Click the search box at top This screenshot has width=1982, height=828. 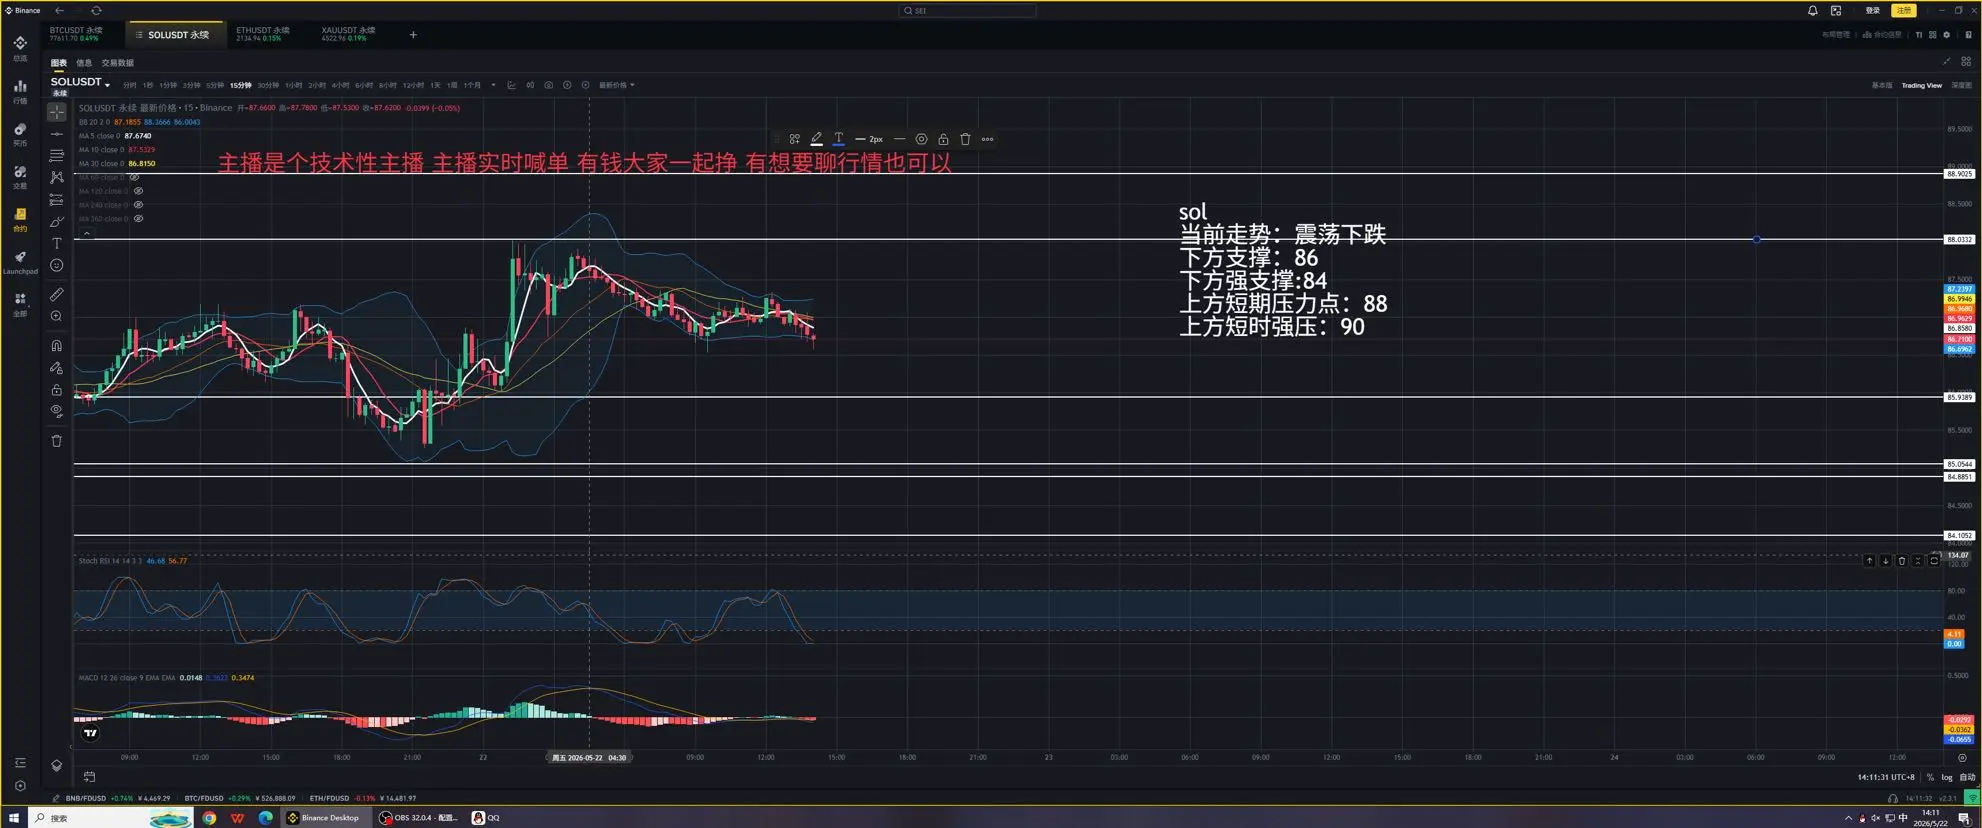967,10
